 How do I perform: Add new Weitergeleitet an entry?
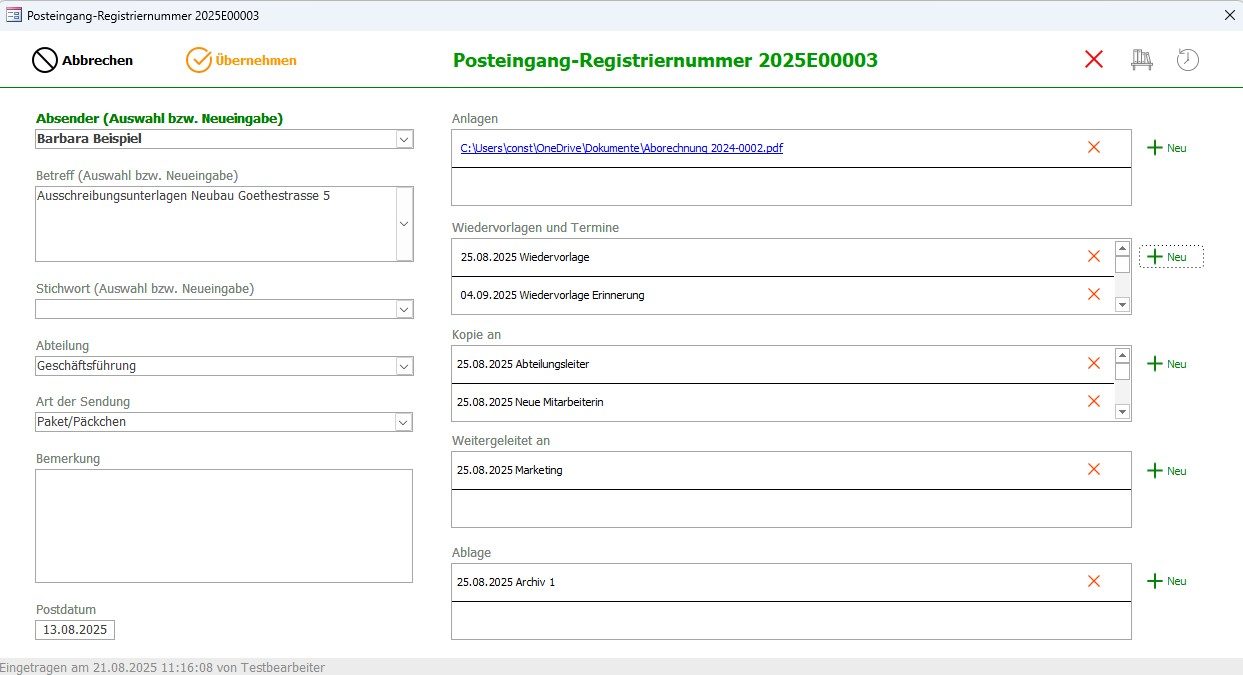click(x=1166, y=471)
